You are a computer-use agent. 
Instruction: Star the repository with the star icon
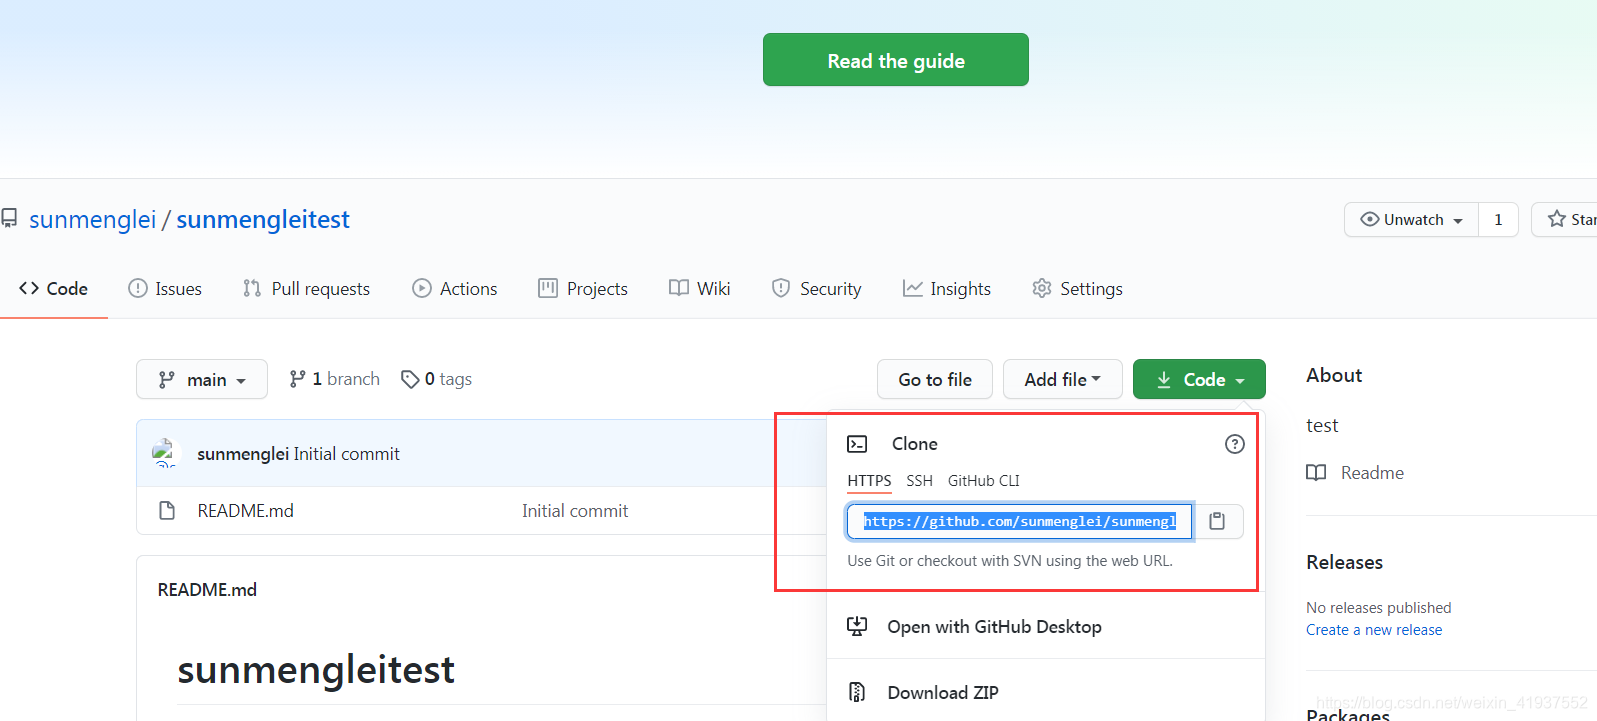coord(1557,219)
